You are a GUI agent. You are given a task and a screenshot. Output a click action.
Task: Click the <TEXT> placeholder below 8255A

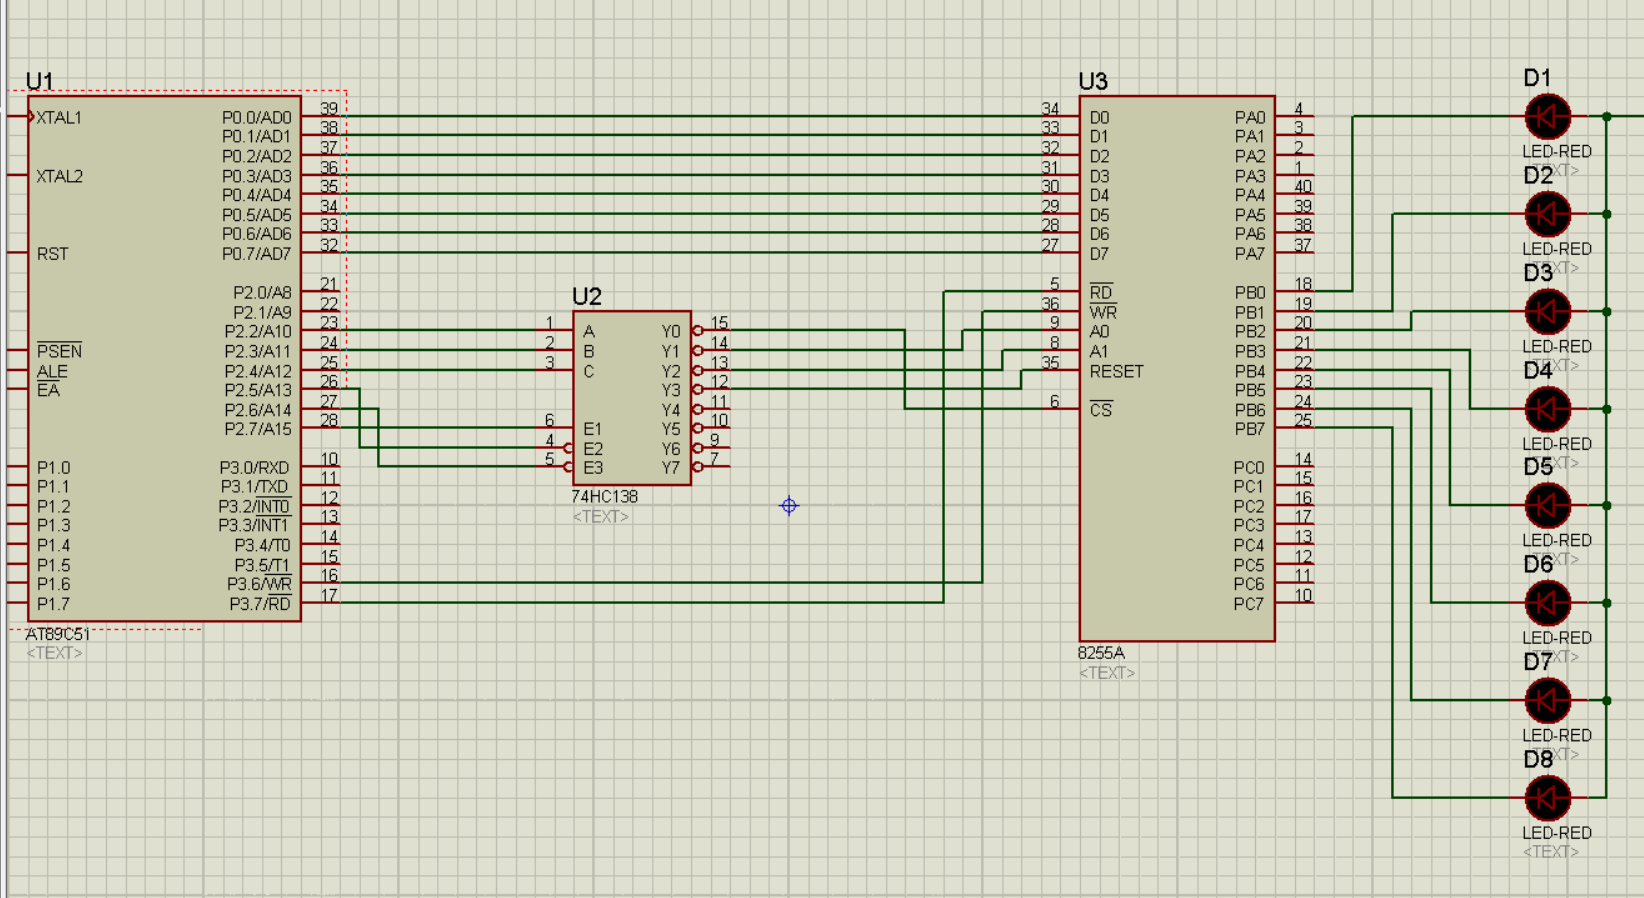tap(1107, 673)
